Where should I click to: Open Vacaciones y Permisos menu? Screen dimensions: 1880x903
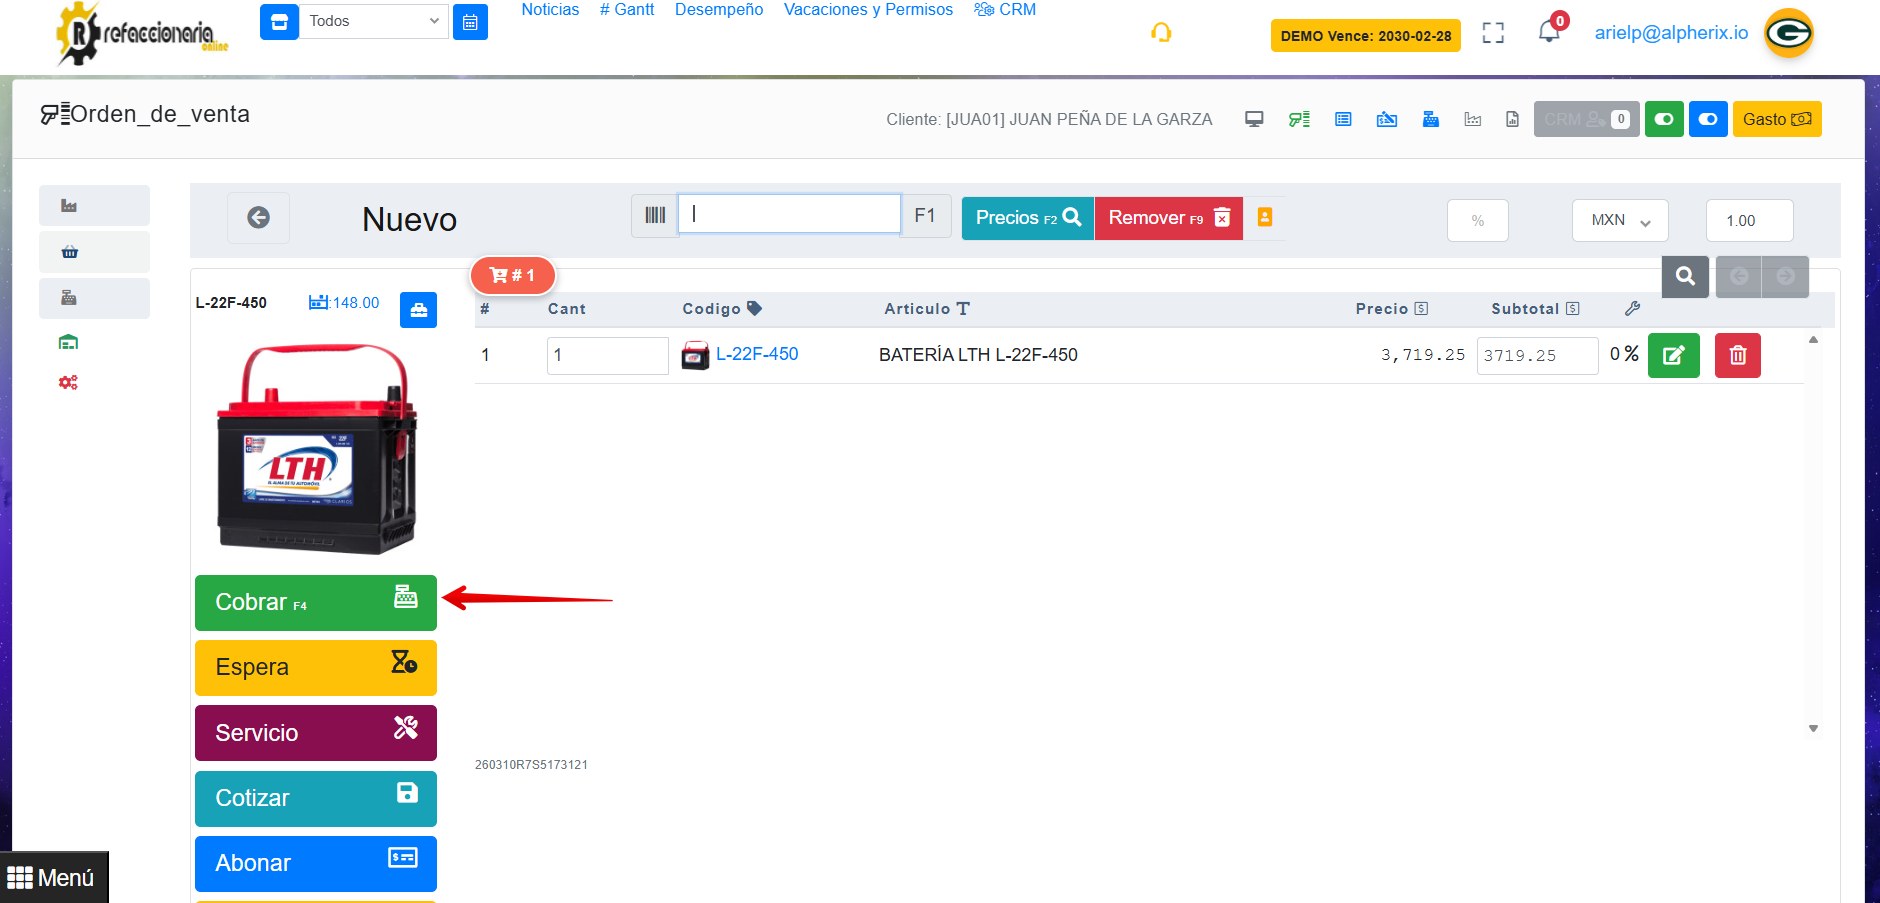coord(867,10)
